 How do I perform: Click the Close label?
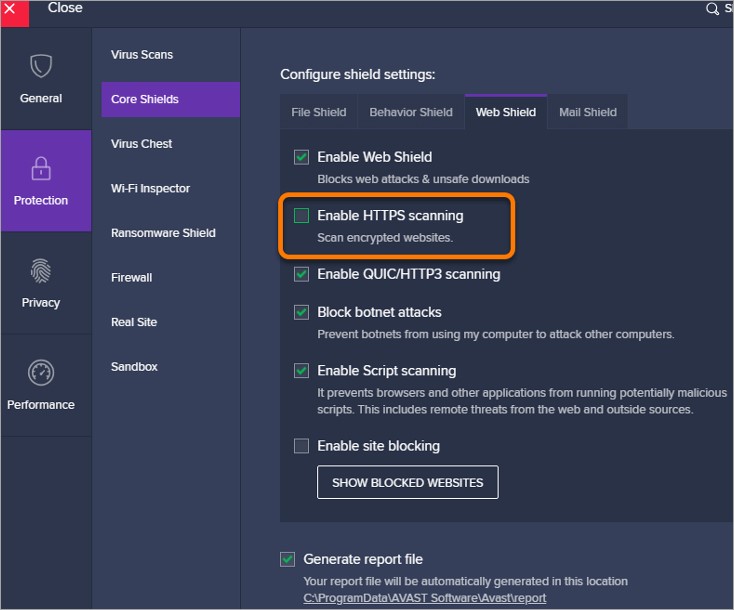click(65, 8)
